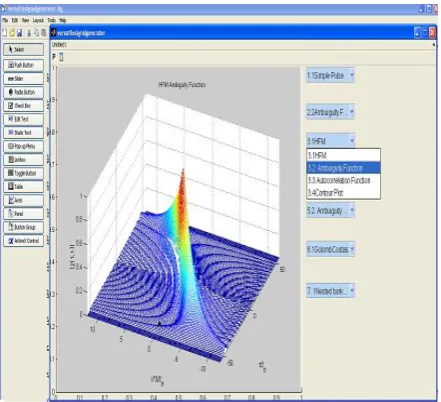
Task: Click the peak of the 3D ambiguity plot
Action: 183,171
